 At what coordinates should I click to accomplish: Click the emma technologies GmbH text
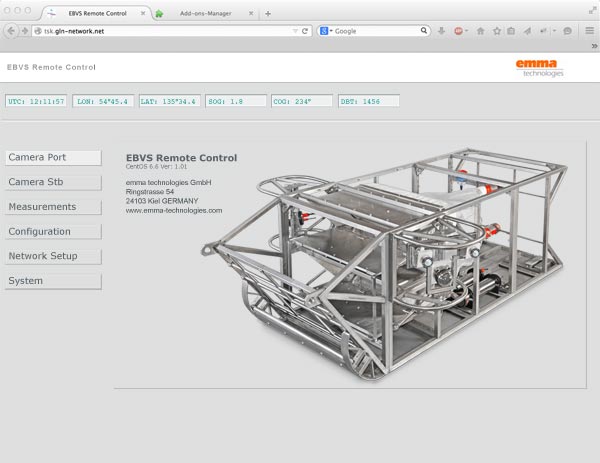[x=168, y=183]
